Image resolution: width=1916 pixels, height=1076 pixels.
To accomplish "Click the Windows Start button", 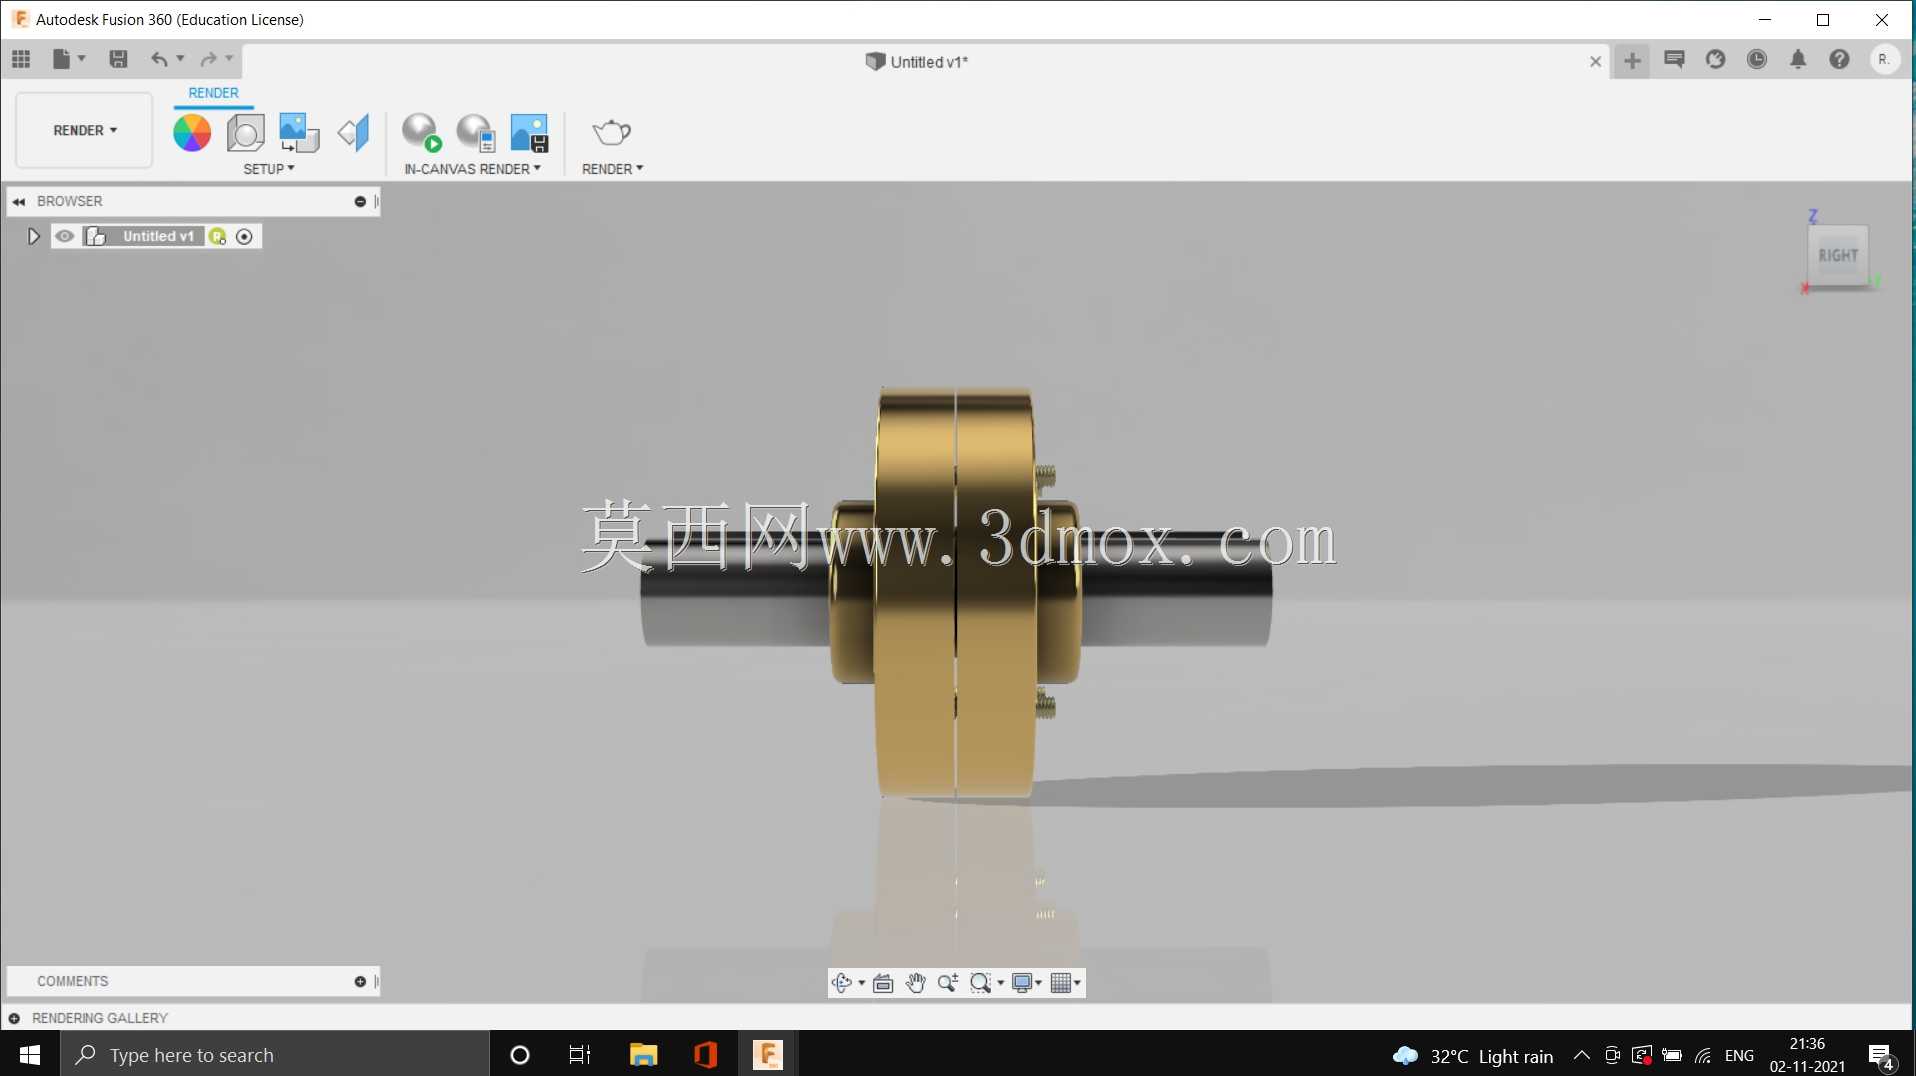I will click(30, 1055).
